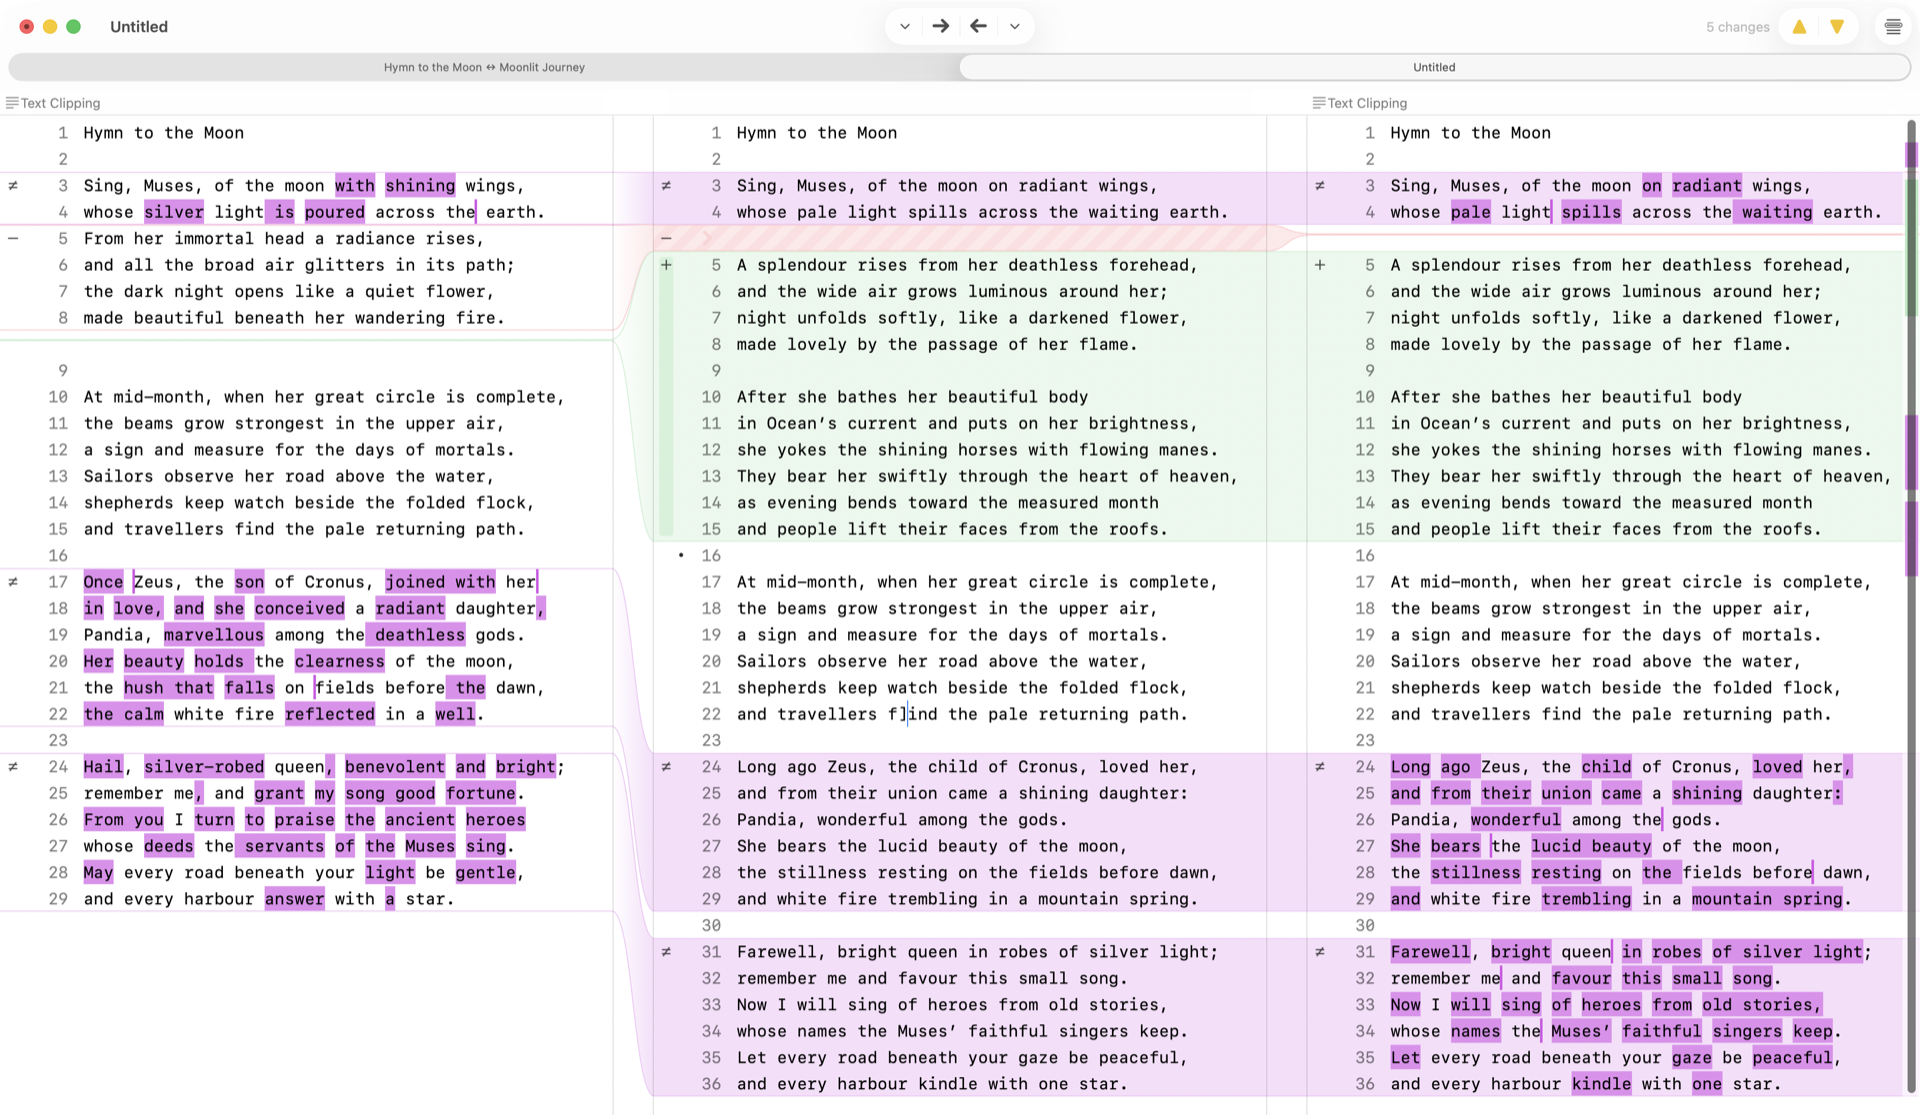Select the ≠ change marker at left pane line 17
The width and height of the screenshot is (1920, 1115).
tap(13, 581)
